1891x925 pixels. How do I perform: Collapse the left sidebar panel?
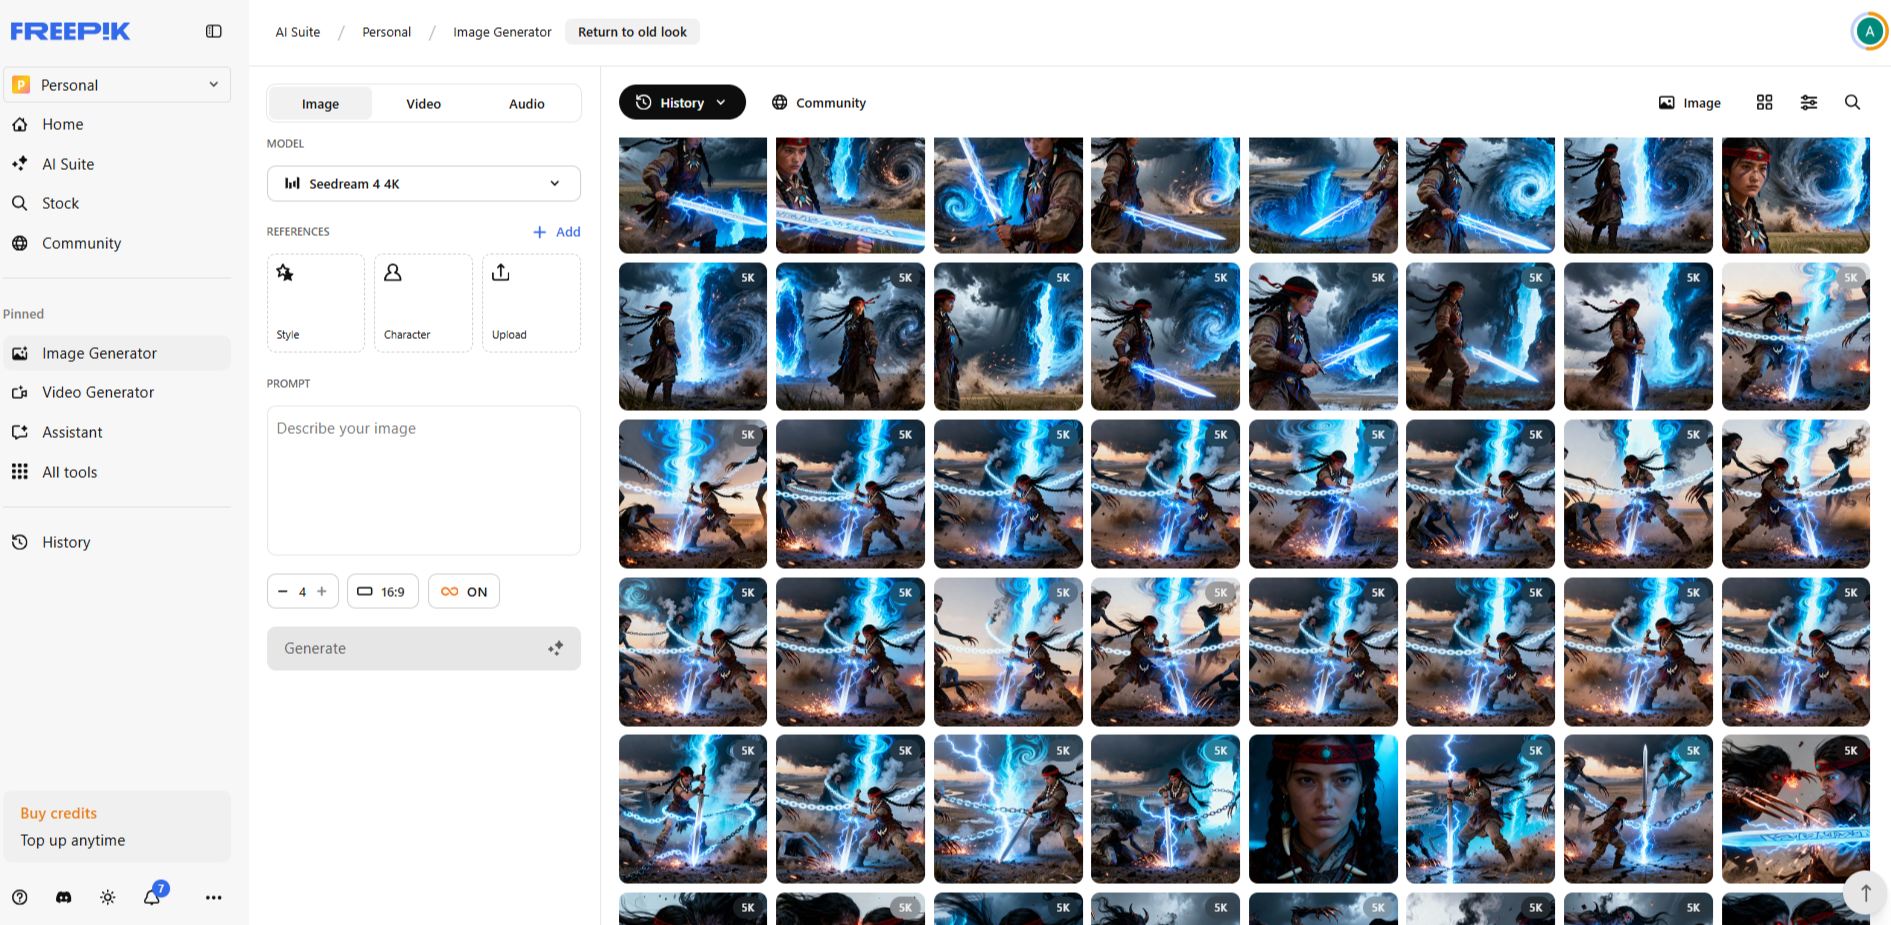tap(214, 31)
